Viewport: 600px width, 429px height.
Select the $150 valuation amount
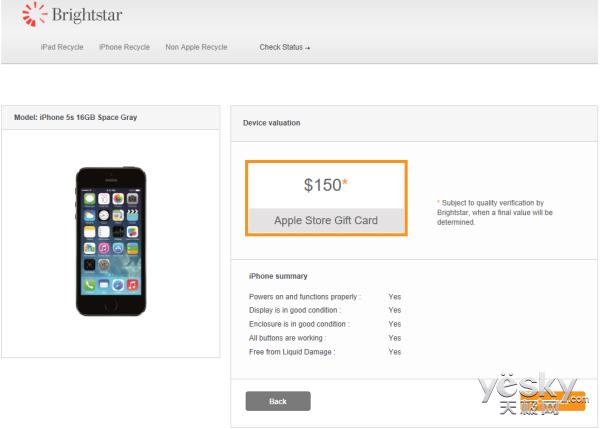[323, 185]
